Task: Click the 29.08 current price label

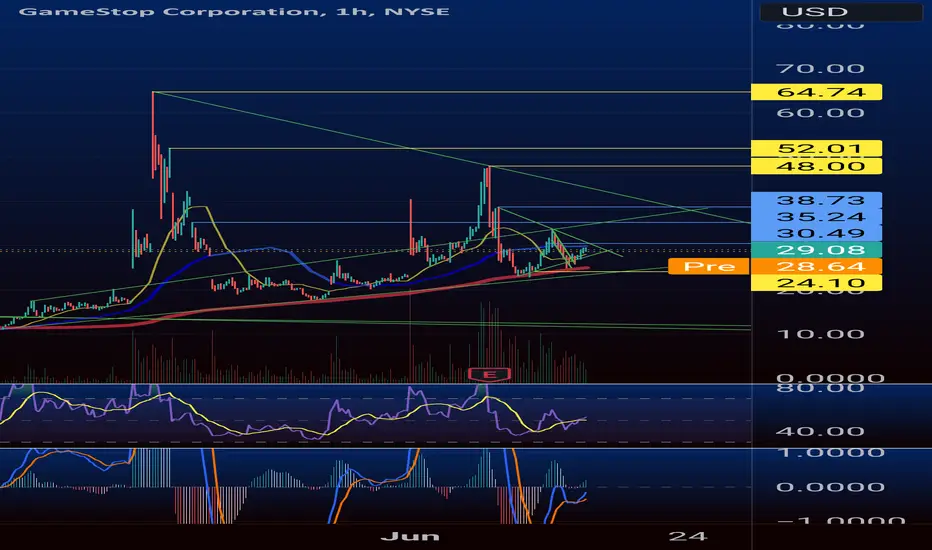Action: coord(817,250)
